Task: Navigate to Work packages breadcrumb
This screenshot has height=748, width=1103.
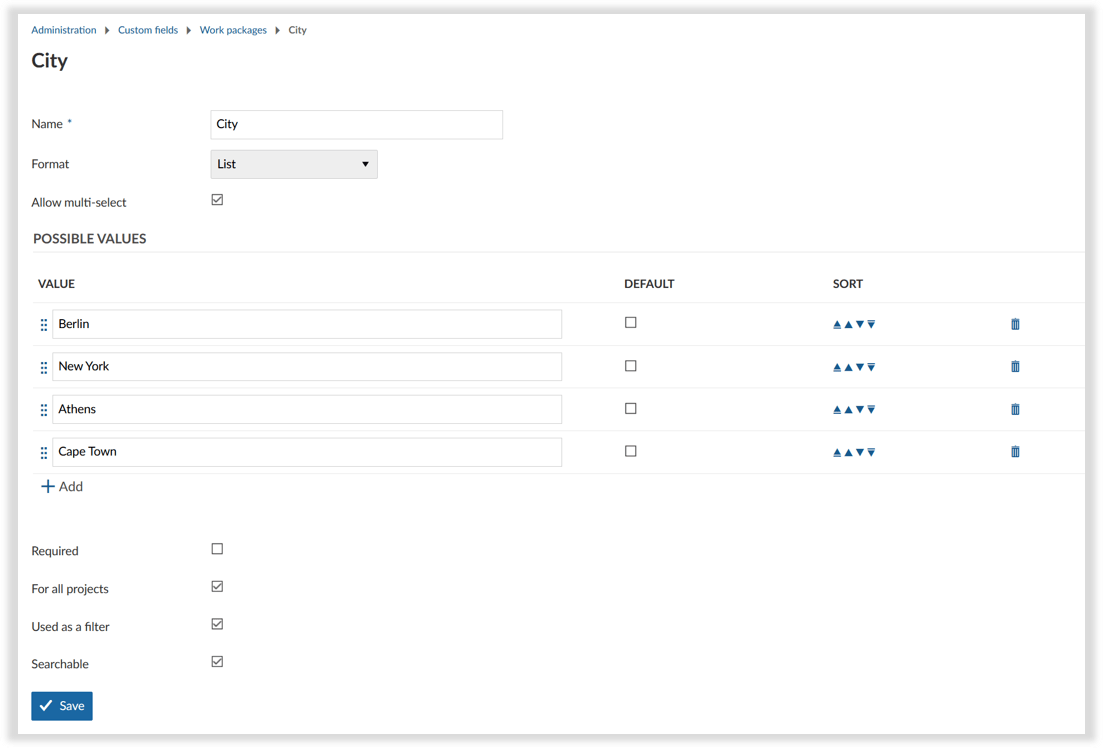Action: click(233, 30)
